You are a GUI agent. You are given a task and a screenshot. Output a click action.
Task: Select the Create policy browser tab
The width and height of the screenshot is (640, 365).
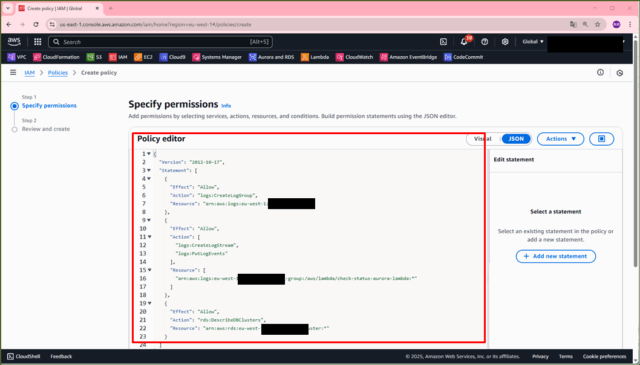click(59, 8)
